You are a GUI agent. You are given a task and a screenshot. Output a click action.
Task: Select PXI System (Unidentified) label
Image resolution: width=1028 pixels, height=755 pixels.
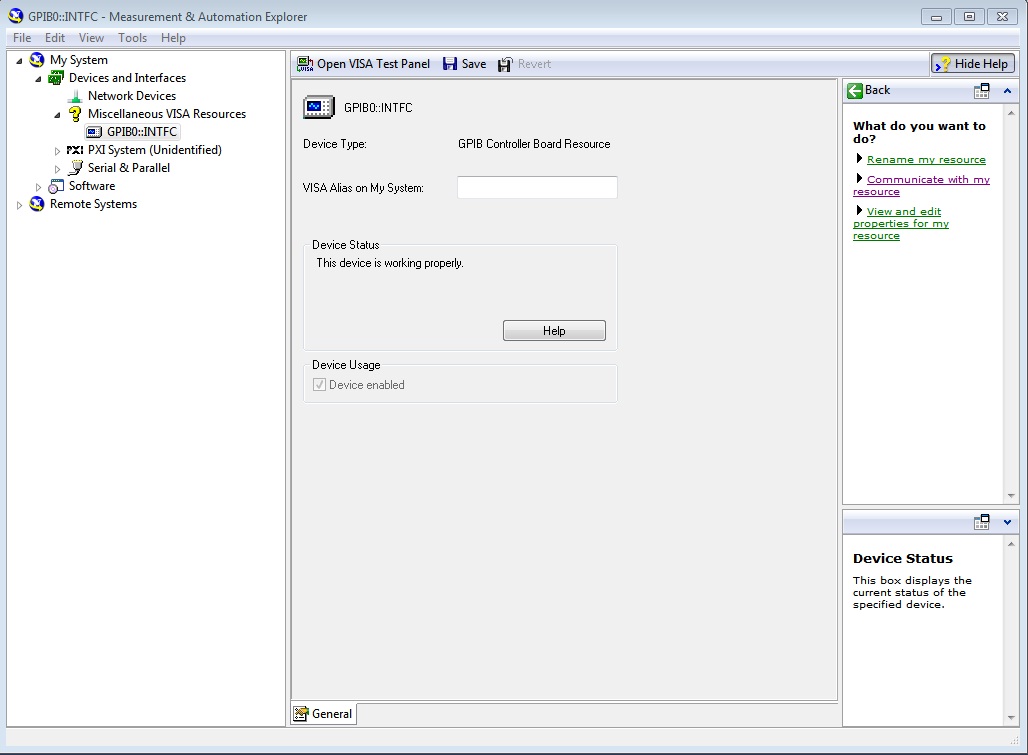(155, 149)
